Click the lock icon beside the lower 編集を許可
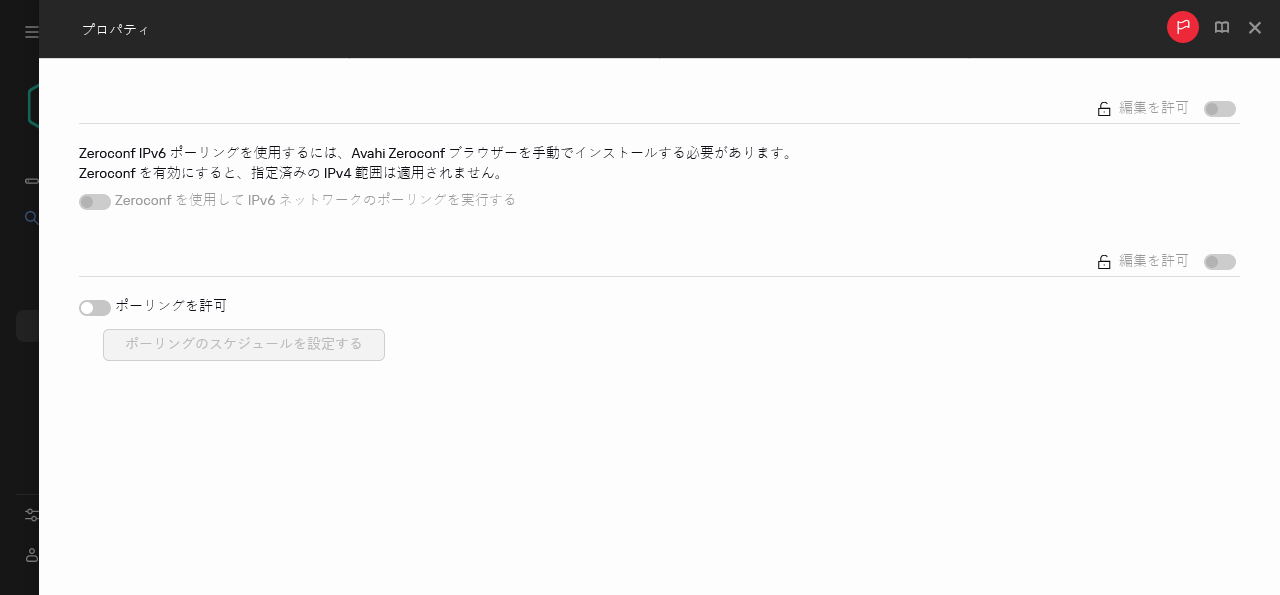 1104,261
